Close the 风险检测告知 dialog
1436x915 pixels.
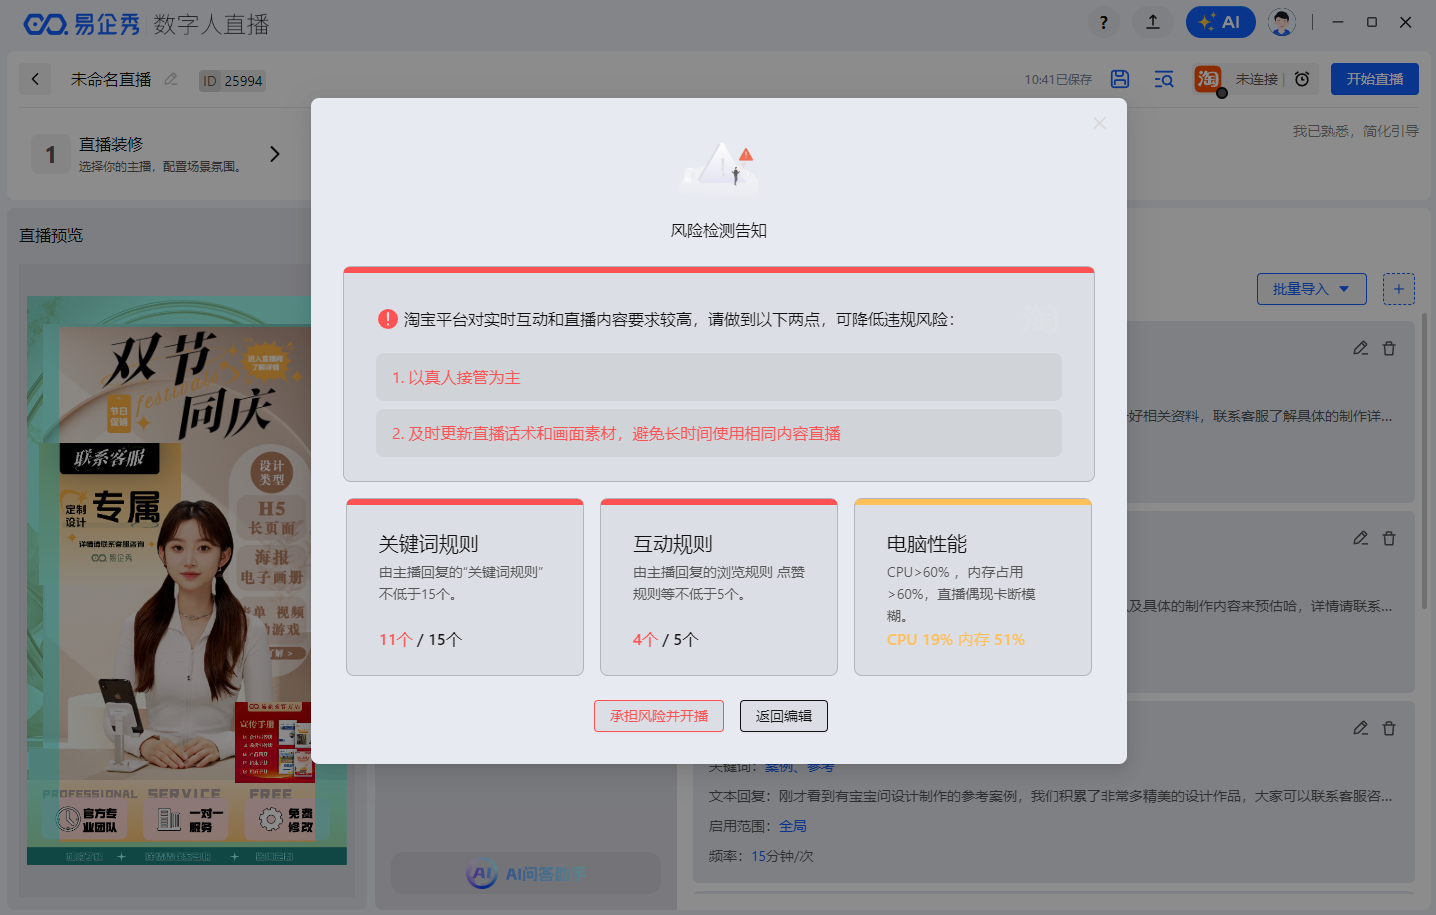tap(1099, 123)
